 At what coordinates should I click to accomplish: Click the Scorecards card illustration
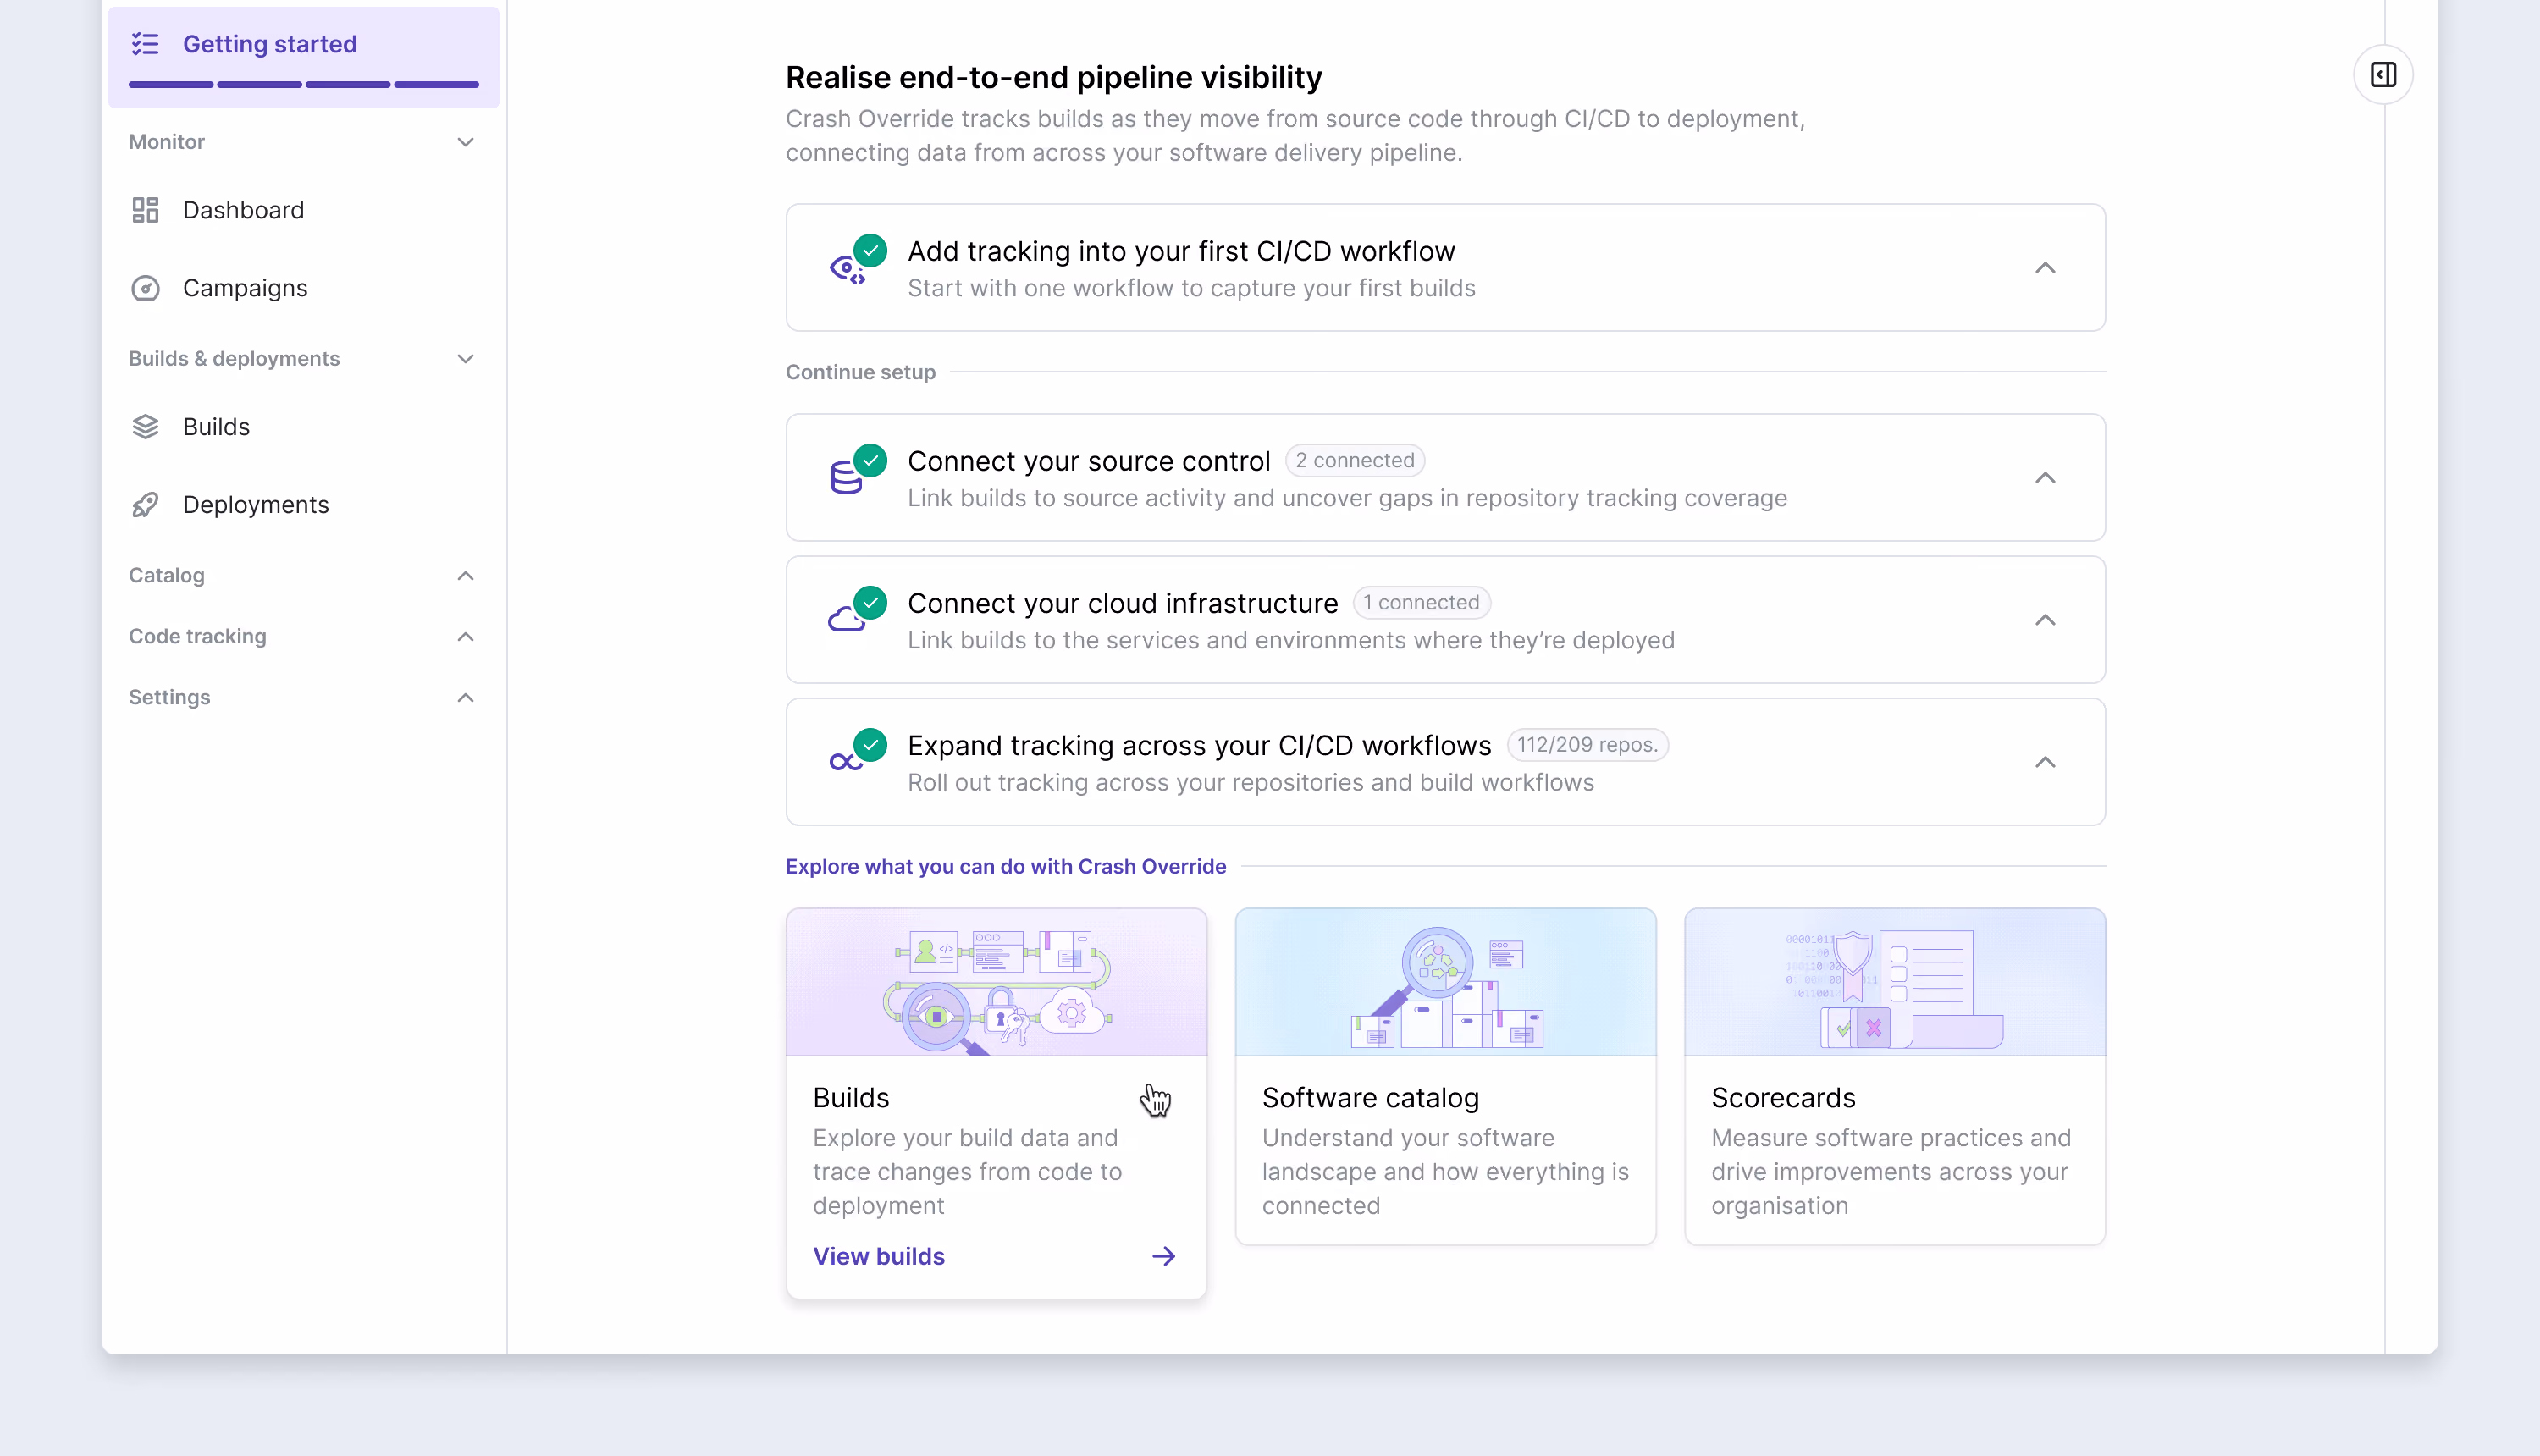[1894, 982]
